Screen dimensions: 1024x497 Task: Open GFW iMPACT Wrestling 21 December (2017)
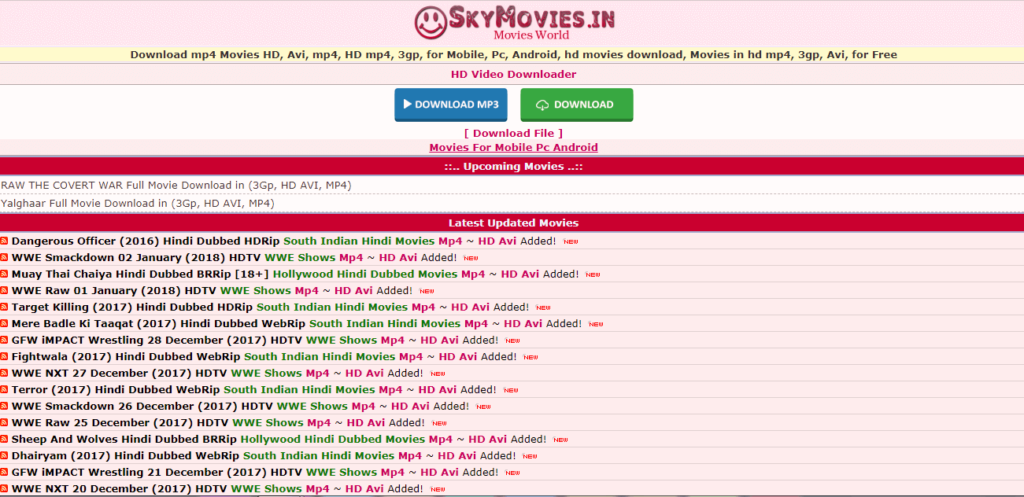pyautogui.click(x=157, y=472)
